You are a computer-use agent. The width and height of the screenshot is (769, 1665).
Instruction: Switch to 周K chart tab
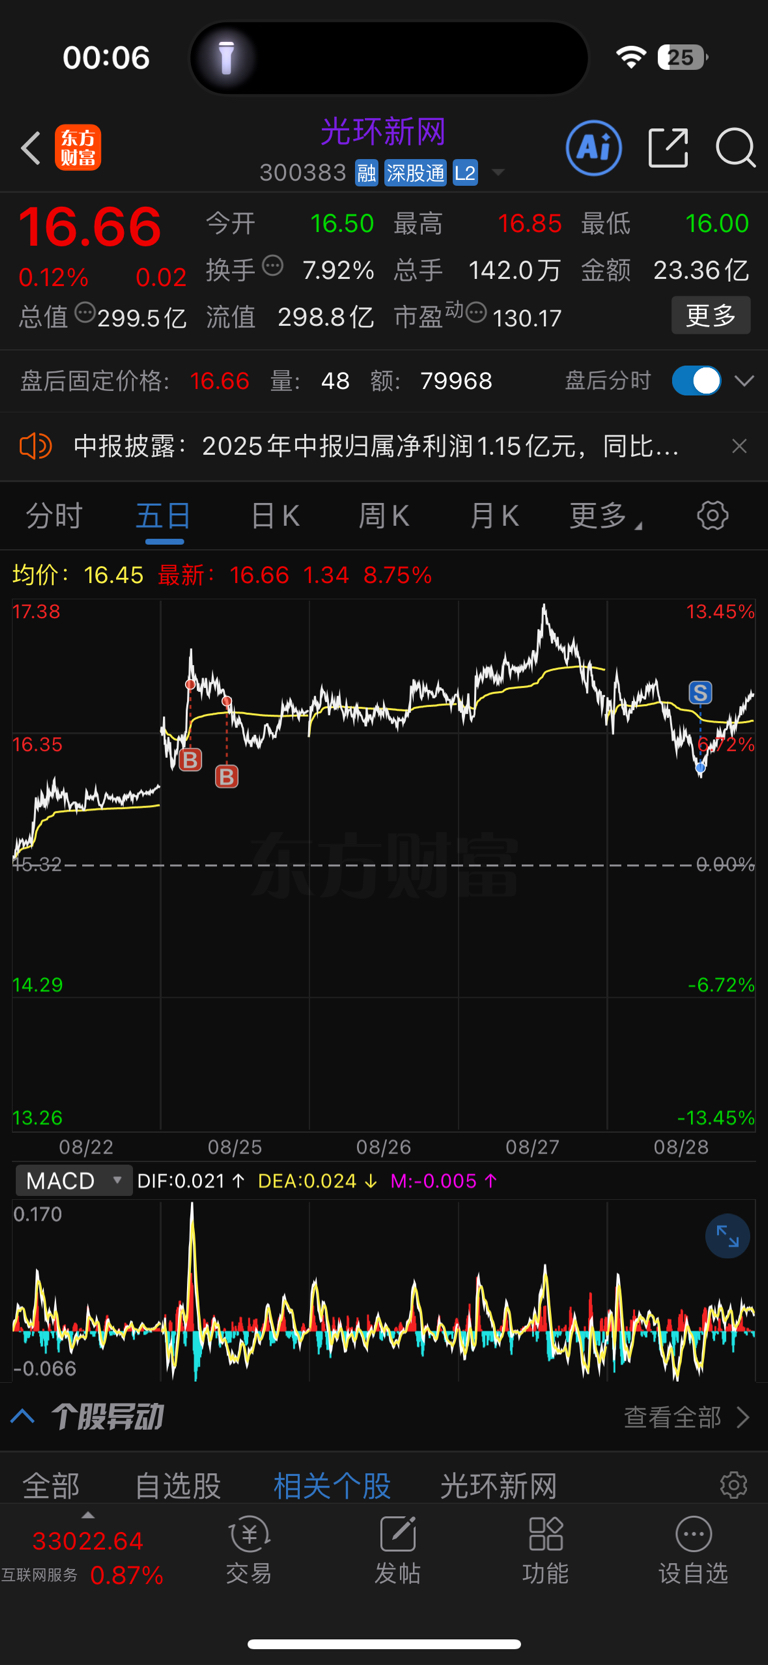click(x=384, y=516)
